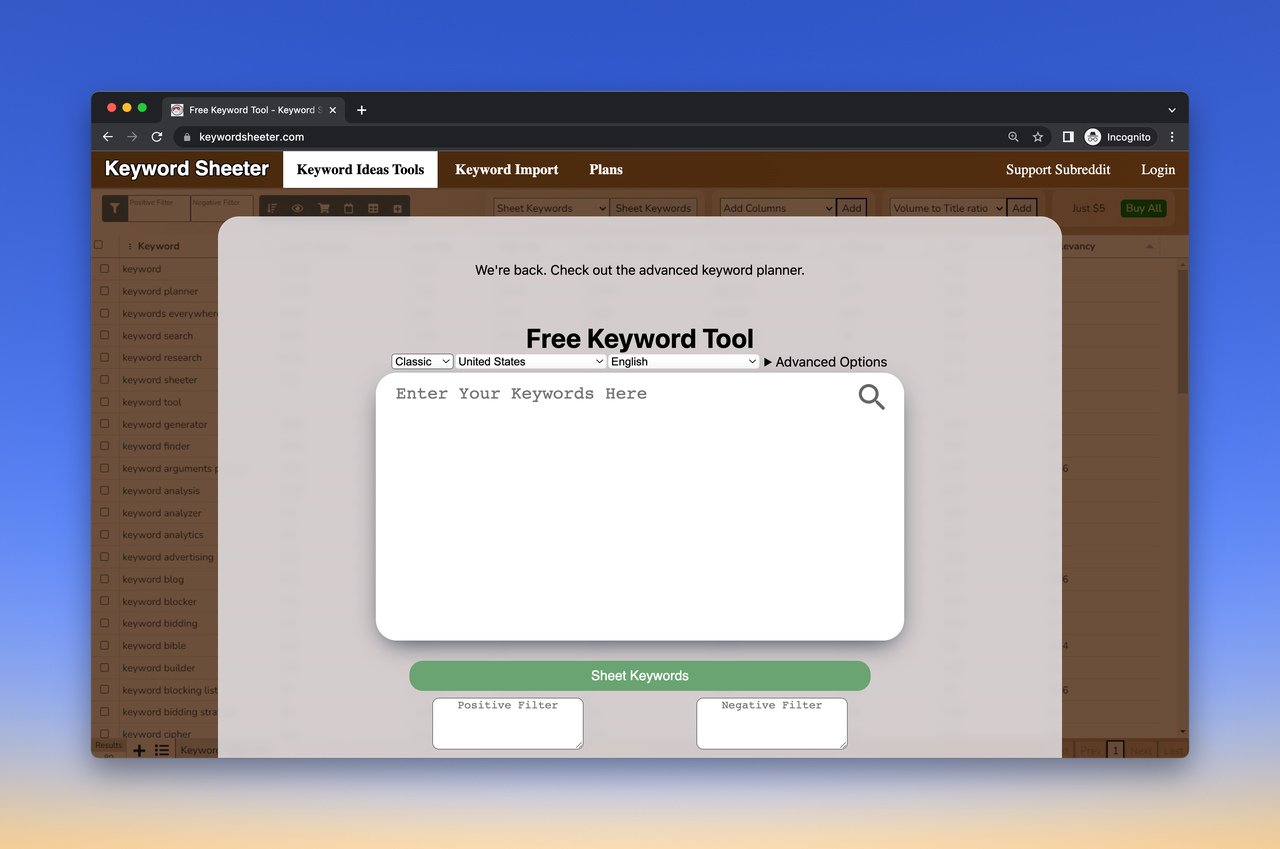The image size is (1280, 849).
Task: Click the sort order icon in dark toolbar
Action: click(272, 208)
